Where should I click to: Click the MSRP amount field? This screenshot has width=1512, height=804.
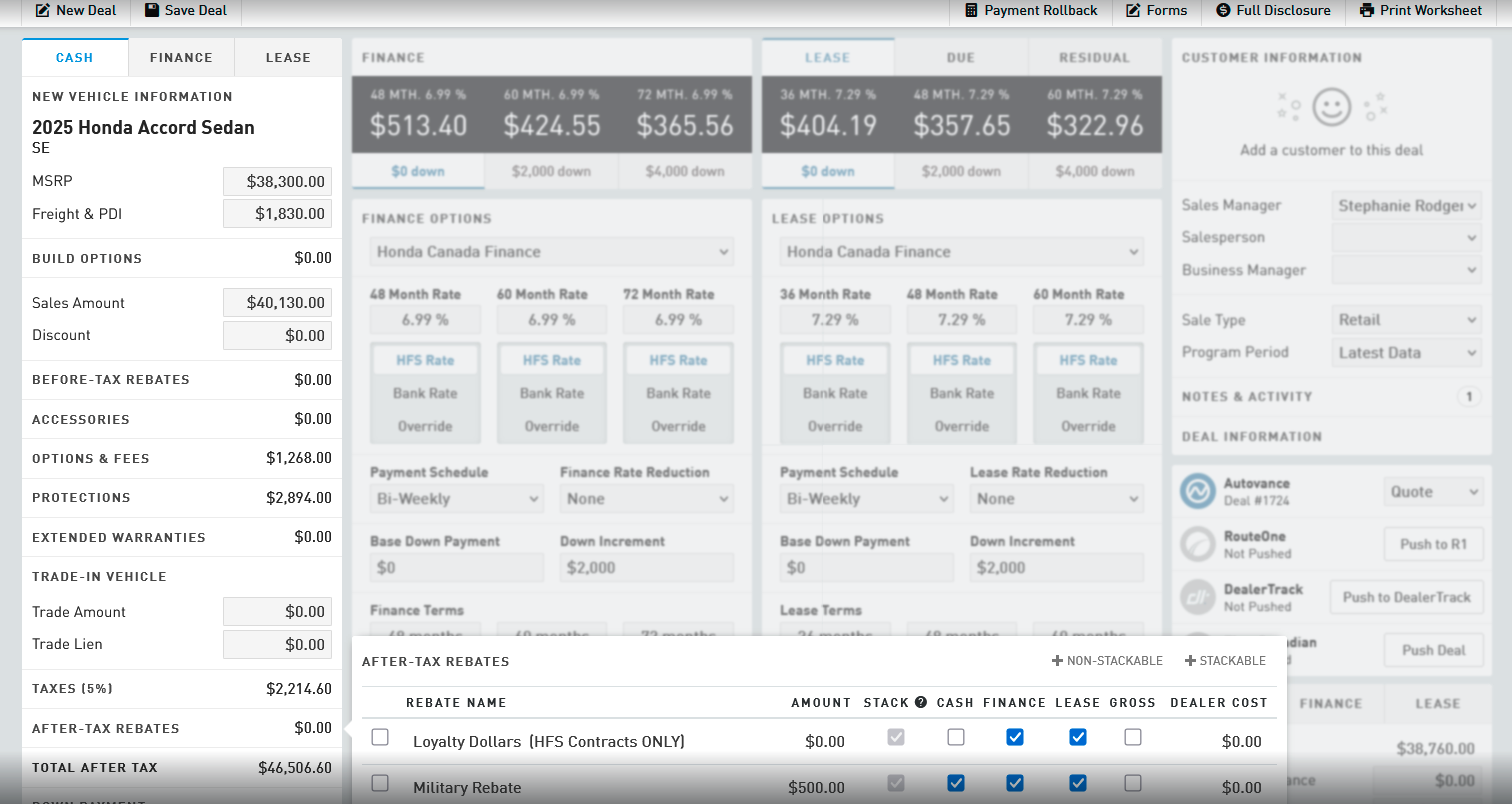click(277, 182)
